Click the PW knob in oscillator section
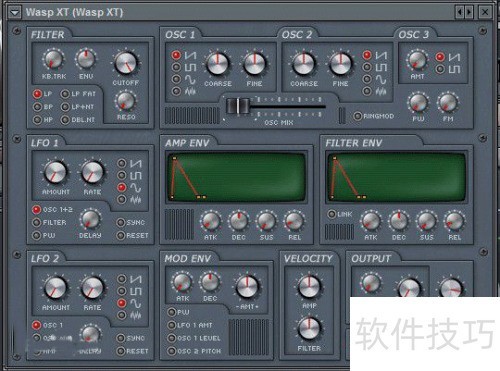Screen dimensions: 500x371 (418, 103)
